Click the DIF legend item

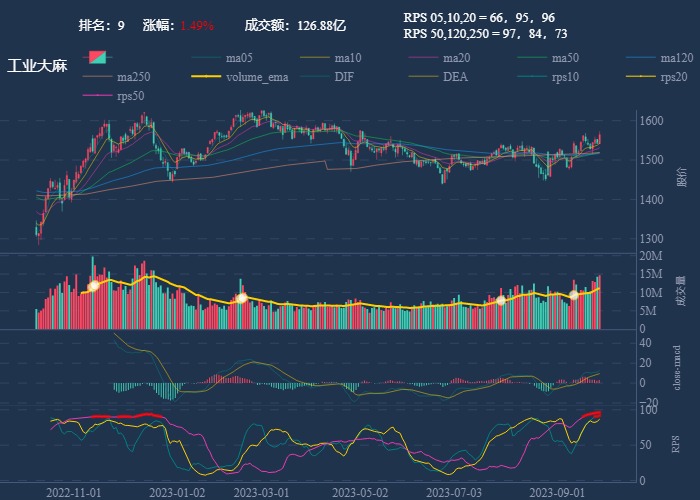click(x=343, y=77)
